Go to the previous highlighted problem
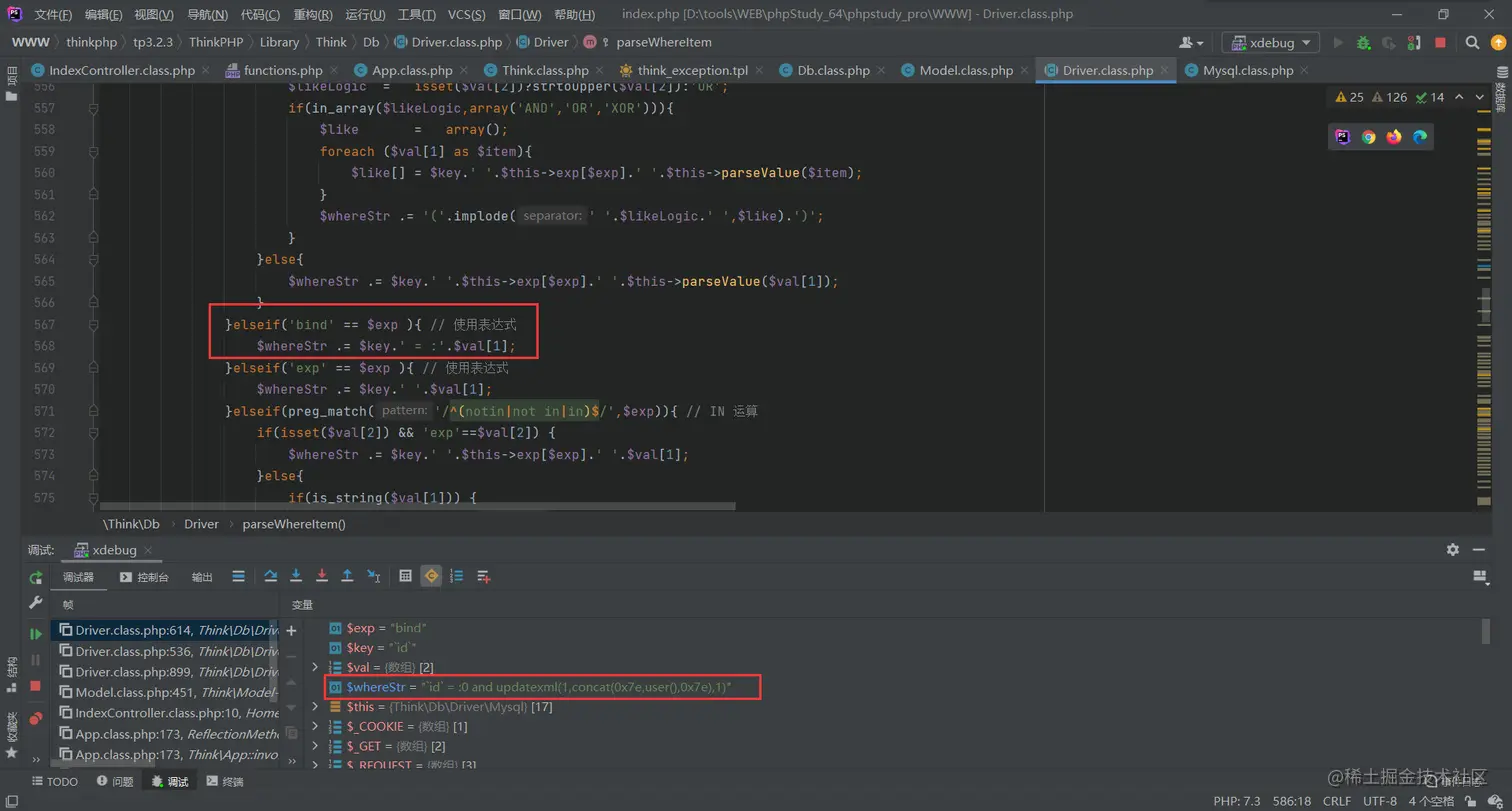Viewport: 1512px width, 811px height. [x=1459, y=97]
